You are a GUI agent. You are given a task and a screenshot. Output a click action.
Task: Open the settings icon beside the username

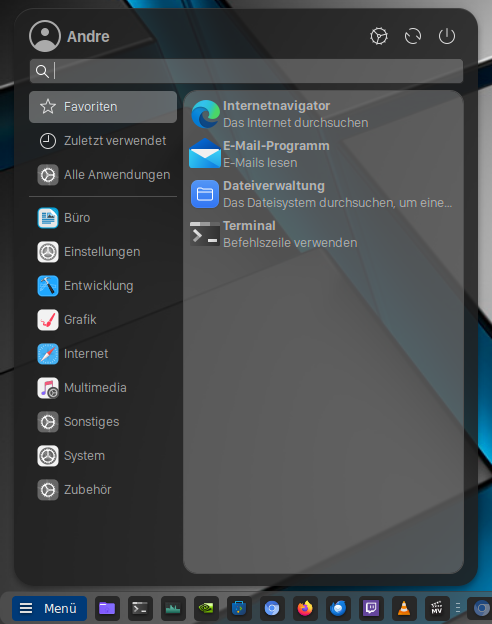379,36
